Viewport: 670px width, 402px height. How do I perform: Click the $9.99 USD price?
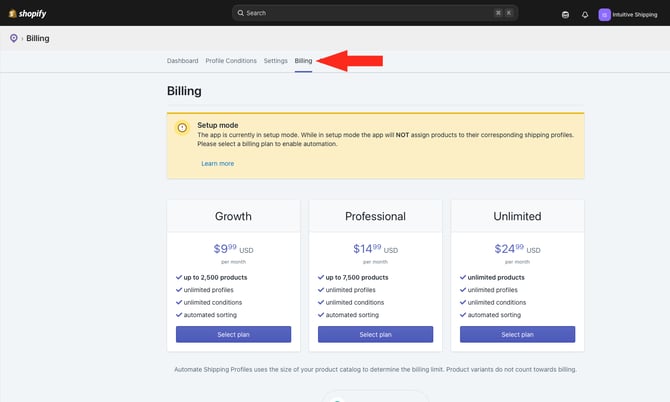233,249
